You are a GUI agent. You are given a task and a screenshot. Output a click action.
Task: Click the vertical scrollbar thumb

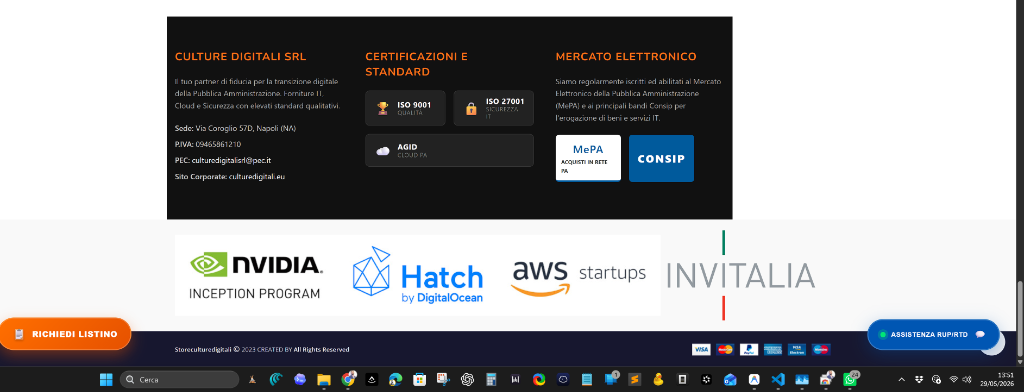coord(1019,318)
